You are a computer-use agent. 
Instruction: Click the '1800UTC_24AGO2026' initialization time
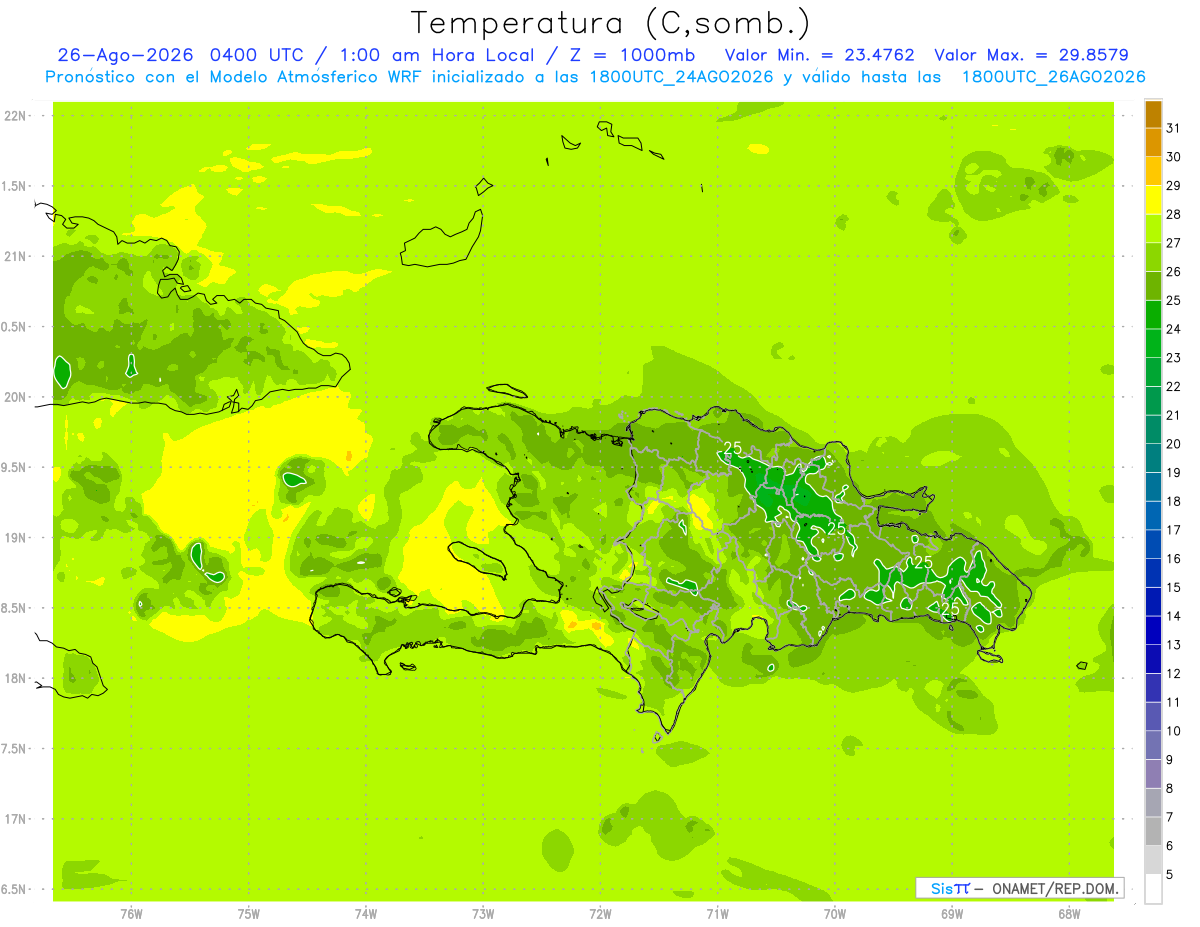pos(680,77)
